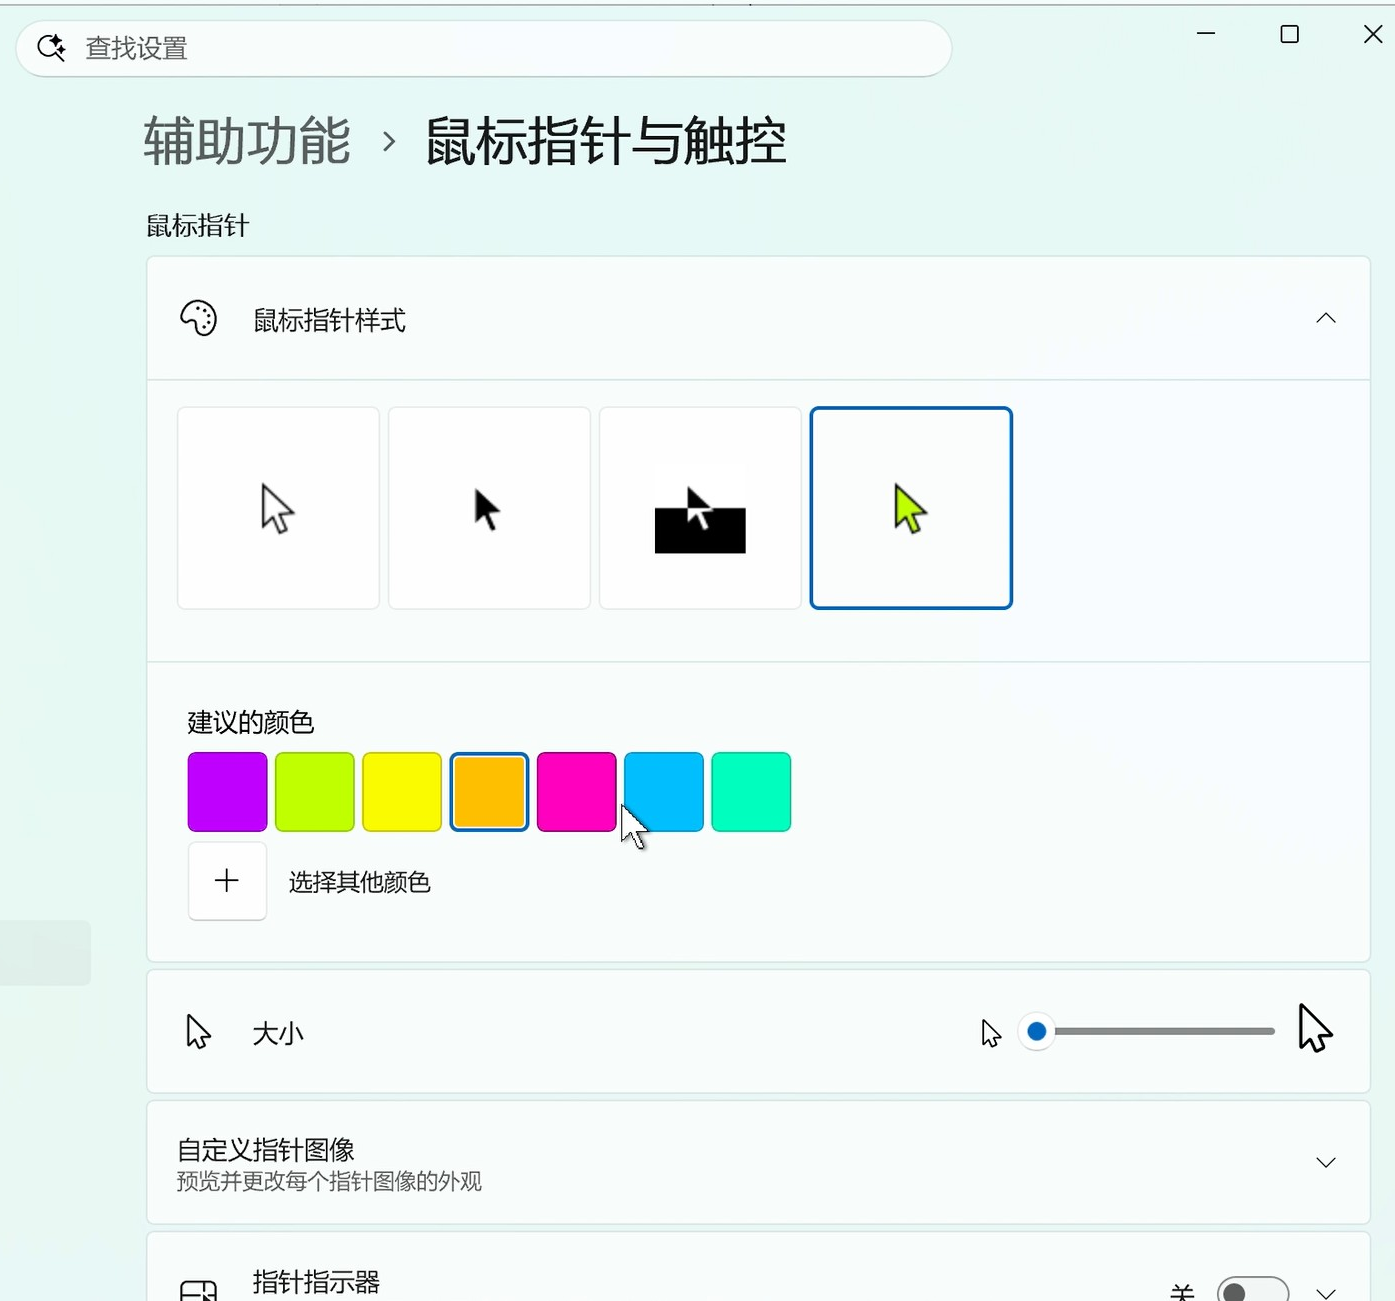Click the 指针指示器 row icon

[x=198, y=1291]
